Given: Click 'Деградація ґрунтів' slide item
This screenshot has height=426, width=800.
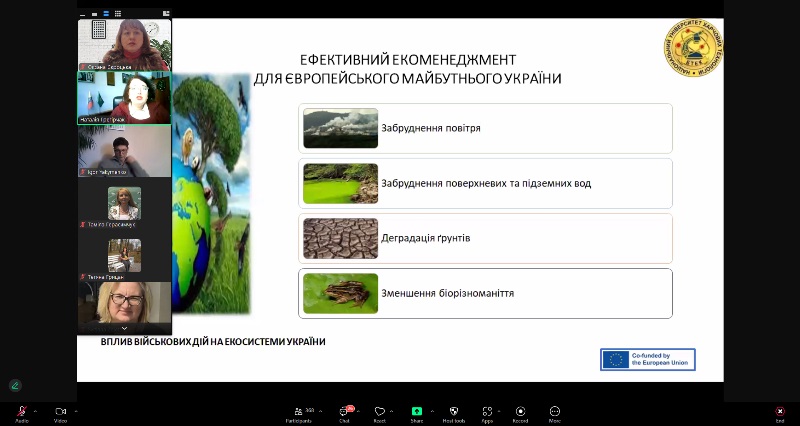Looking at the screenshot, I should (x=485, y=238).
